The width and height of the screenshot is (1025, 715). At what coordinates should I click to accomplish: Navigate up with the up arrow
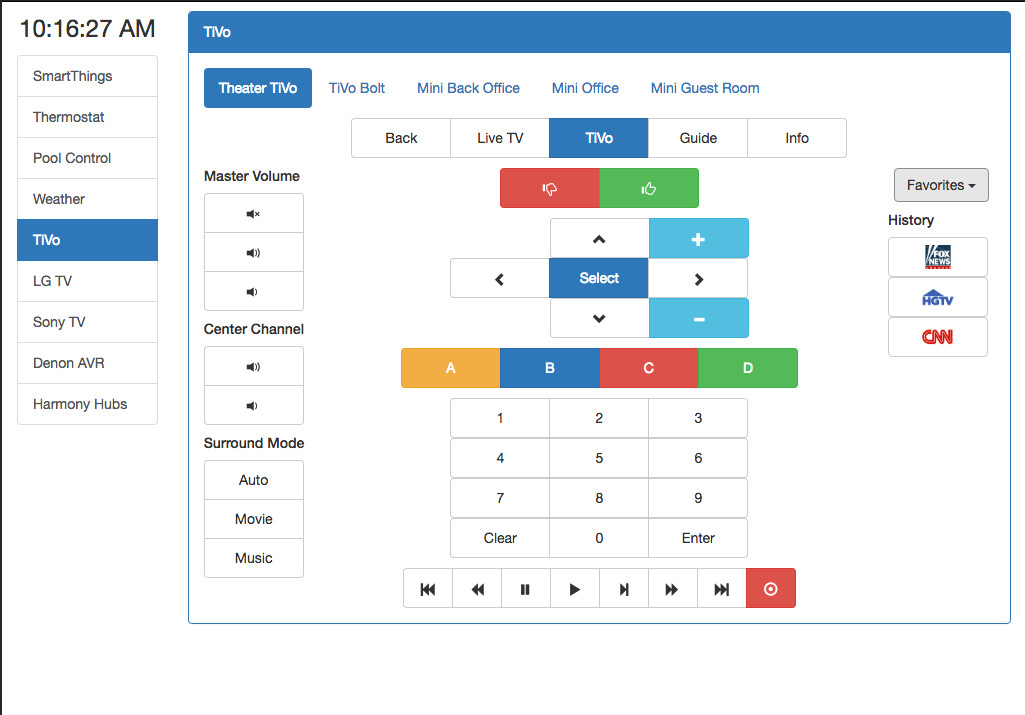[599, 239]
